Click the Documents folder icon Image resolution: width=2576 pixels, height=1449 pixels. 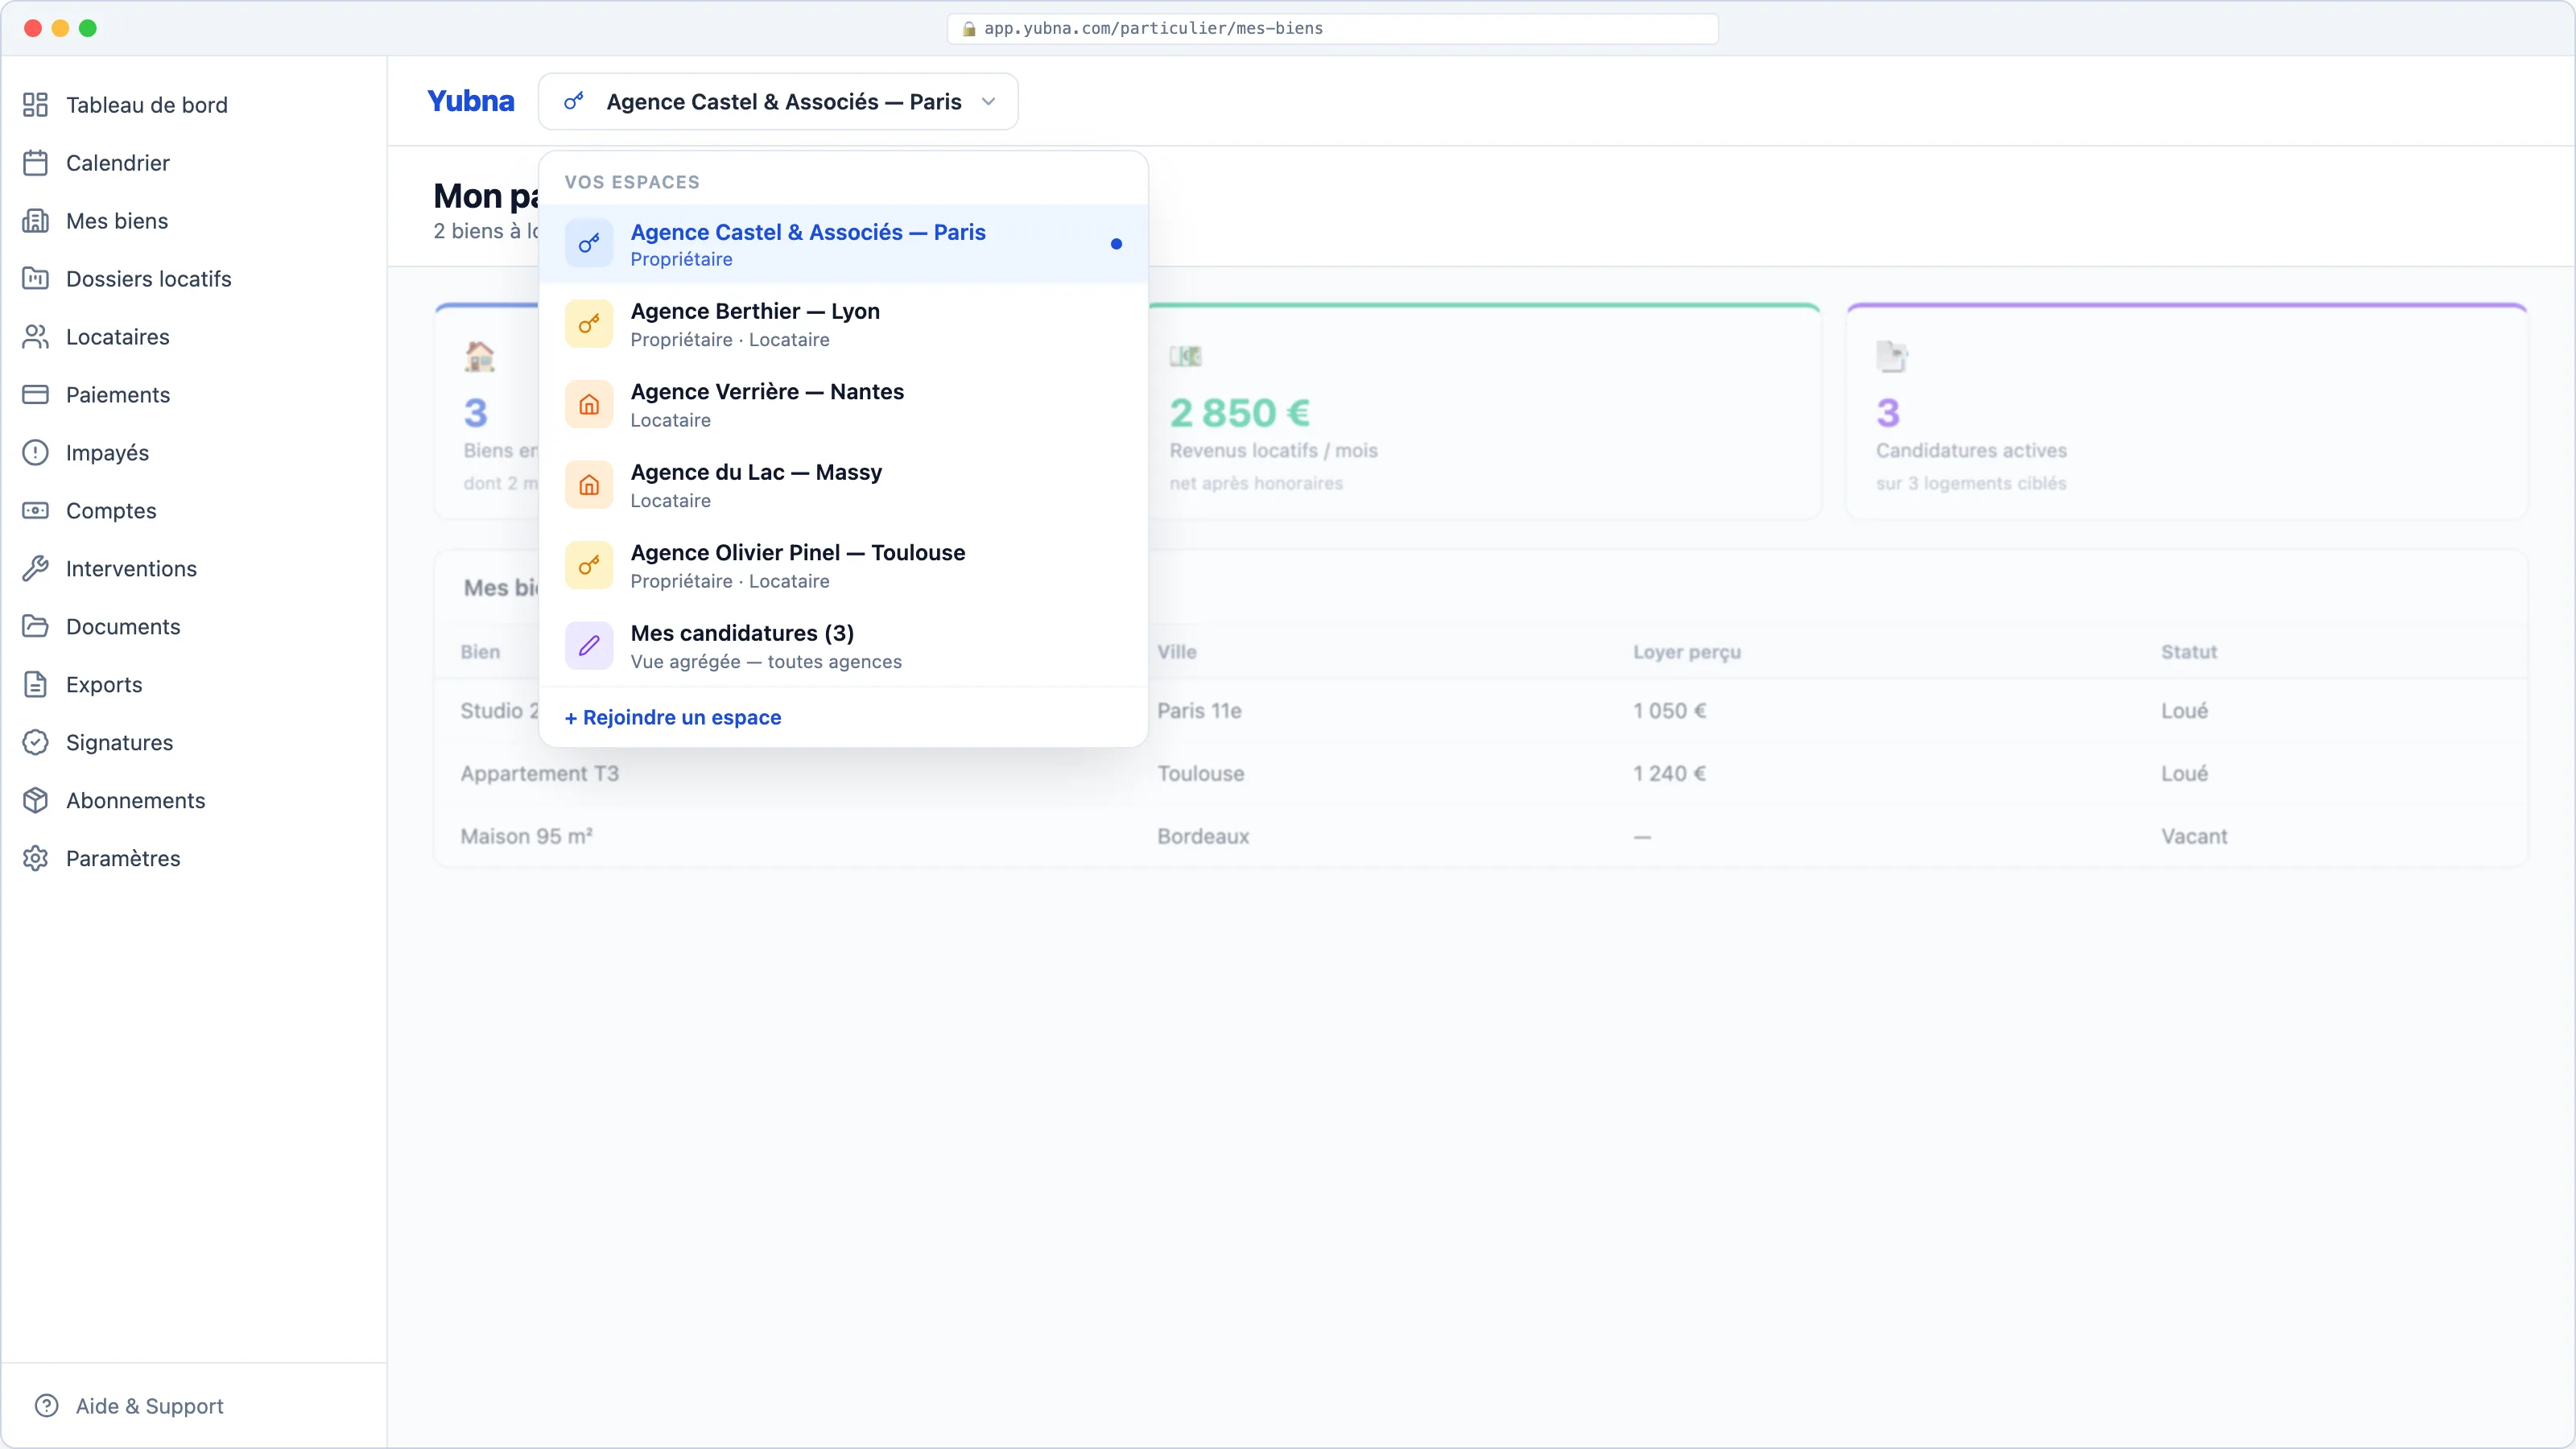click(x=36, y=627)
